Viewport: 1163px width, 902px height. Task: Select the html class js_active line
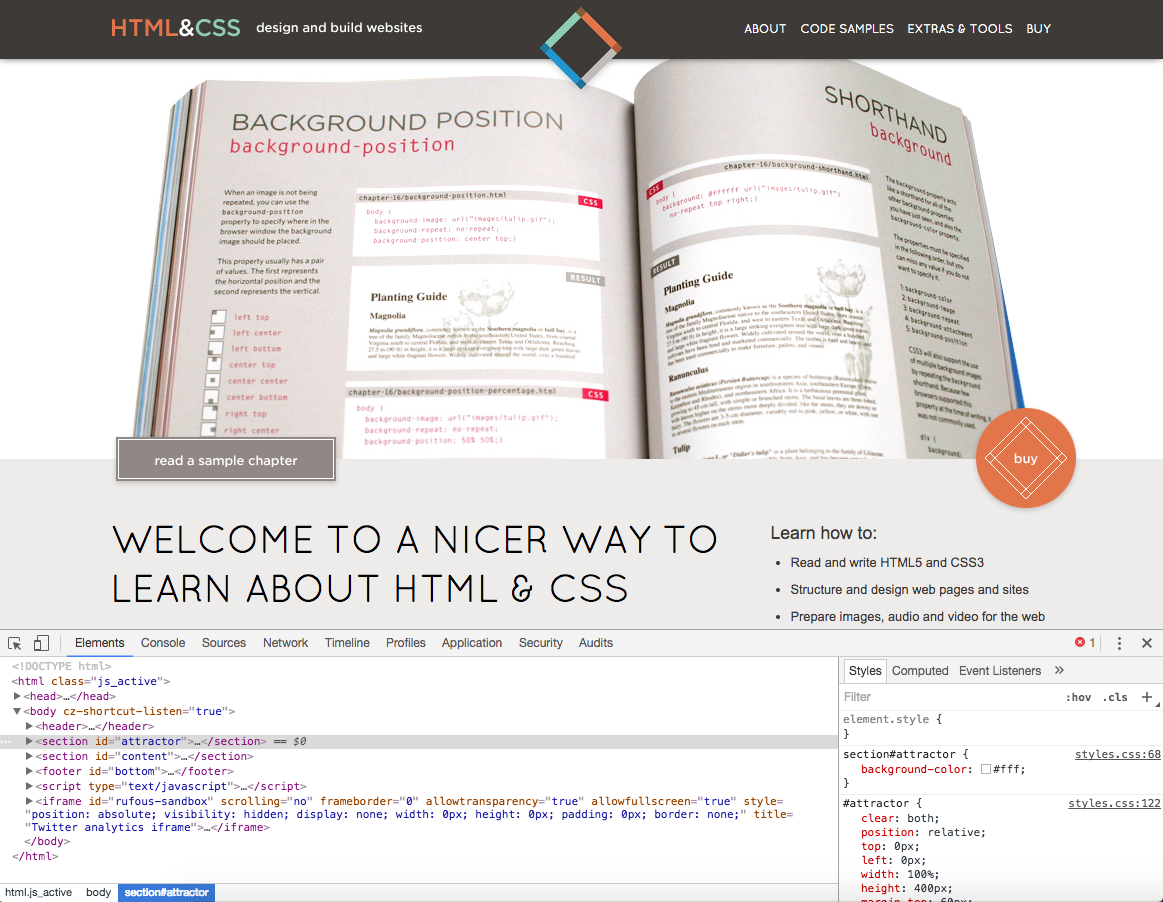coord(91,681)
